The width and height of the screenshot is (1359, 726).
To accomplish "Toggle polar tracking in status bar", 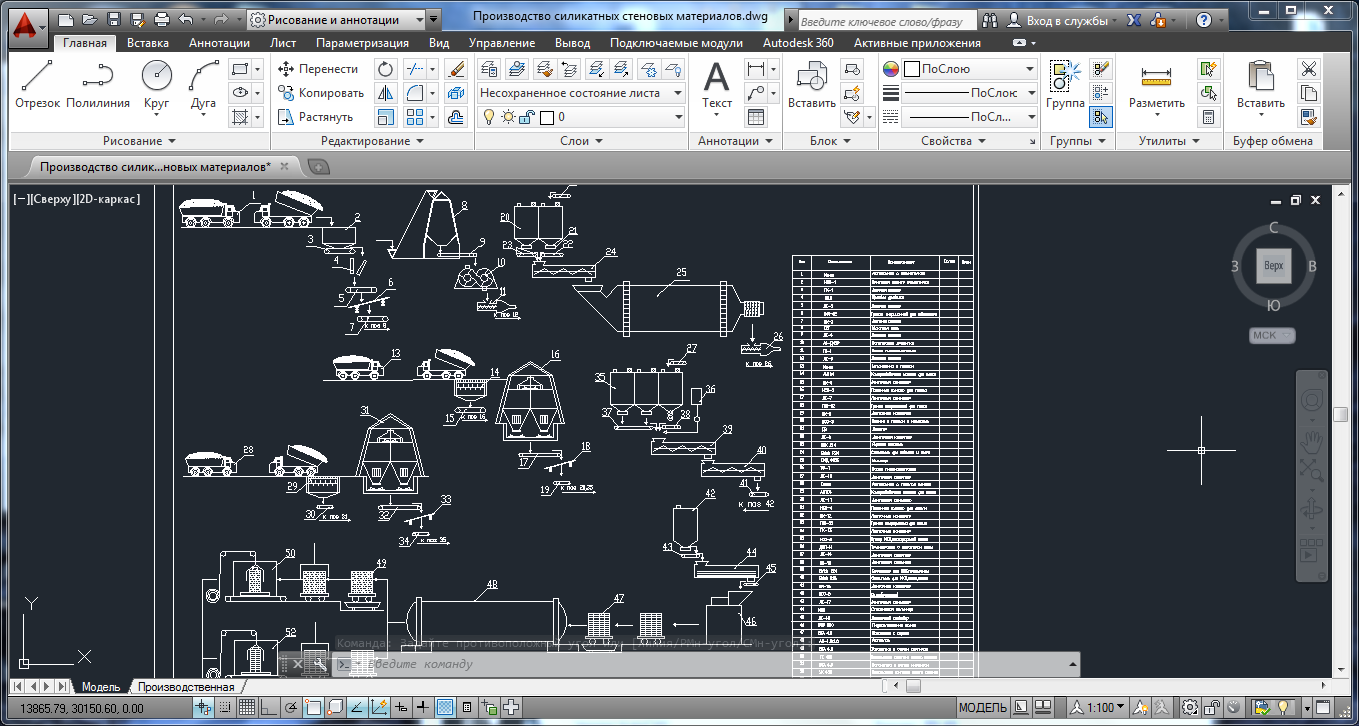I will click(290, 708).
